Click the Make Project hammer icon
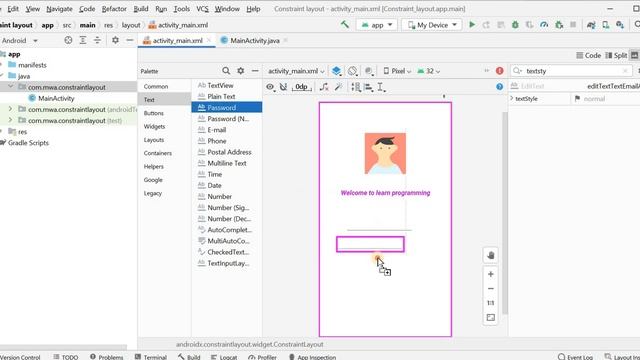This screenshot has width=640, height=360. [x=345, y=24]
